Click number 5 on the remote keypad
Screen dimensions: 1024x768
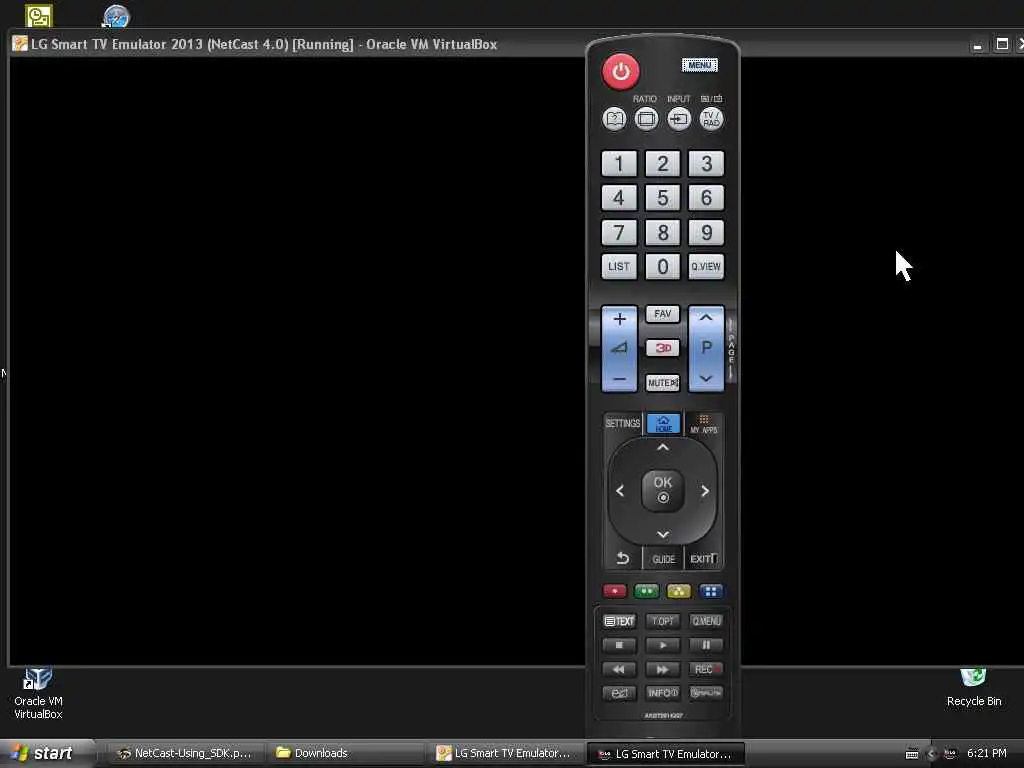click(x=663, y=197)
